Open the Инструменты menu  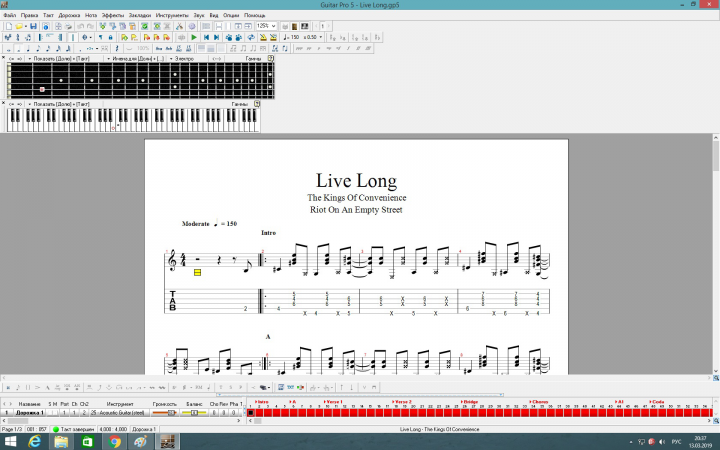click(172, 15)
